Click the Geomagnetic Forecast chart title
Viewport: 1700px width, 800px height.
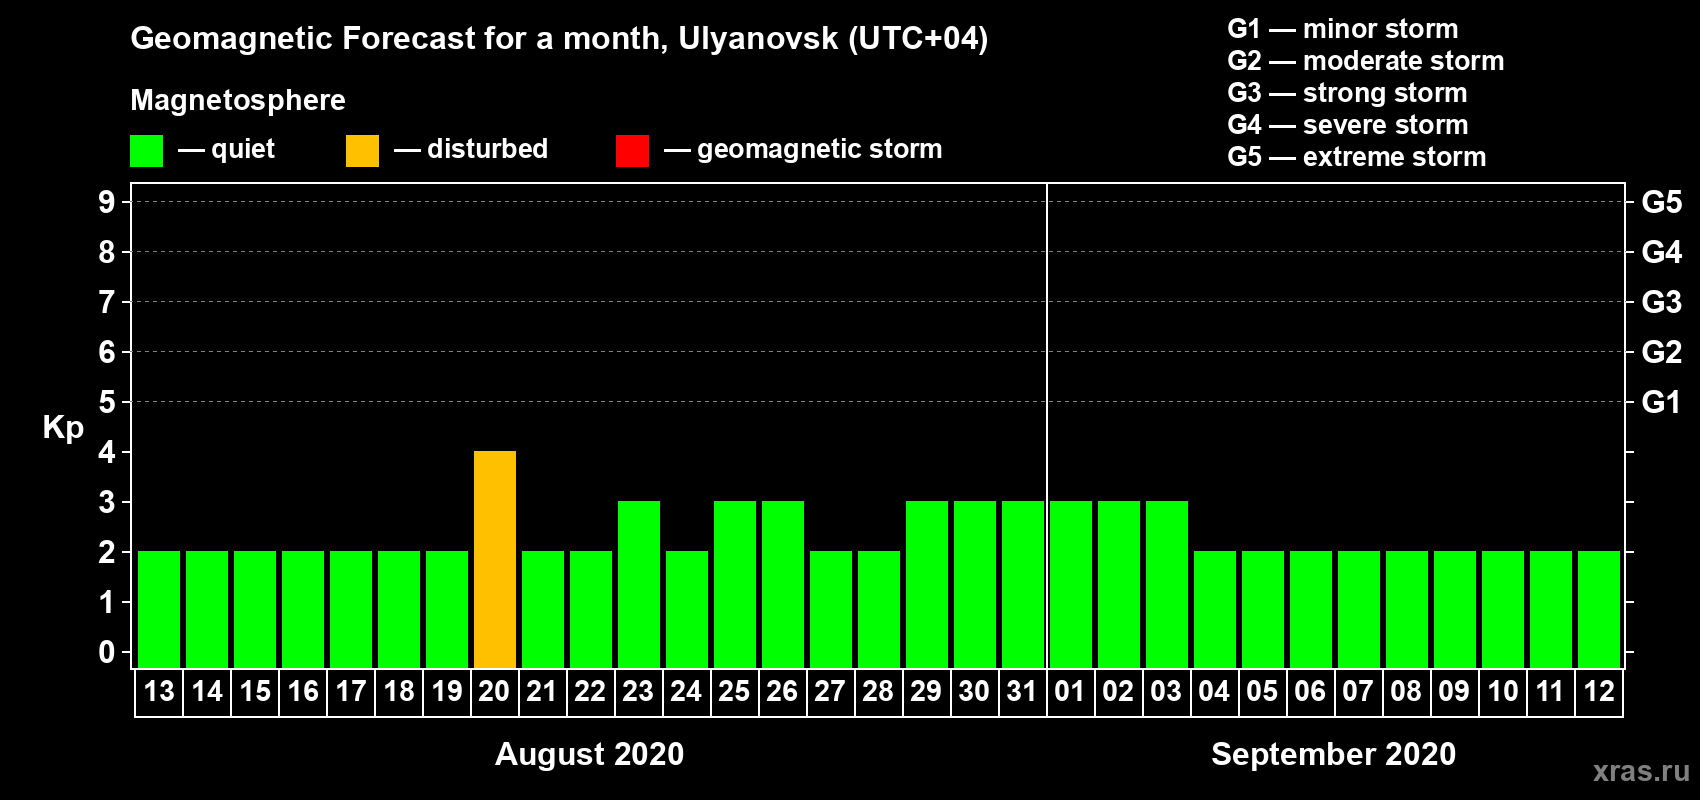(x=559, y=39)
